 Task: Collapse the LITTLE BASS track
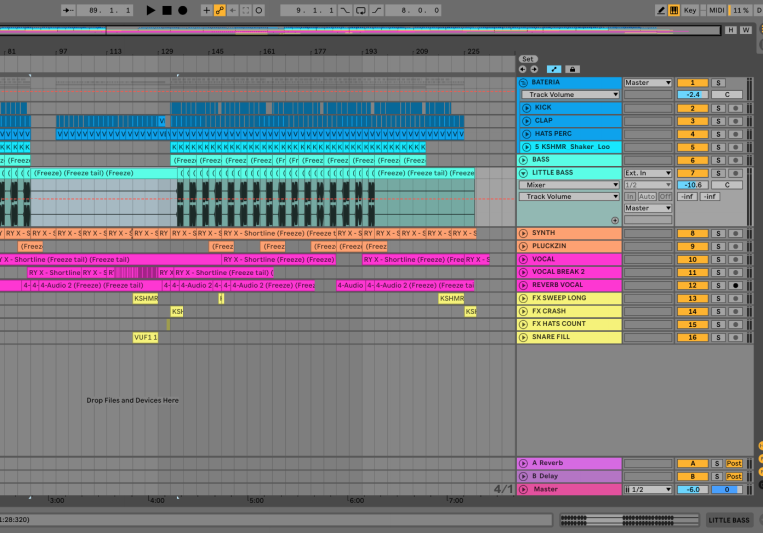click(524, 173)
